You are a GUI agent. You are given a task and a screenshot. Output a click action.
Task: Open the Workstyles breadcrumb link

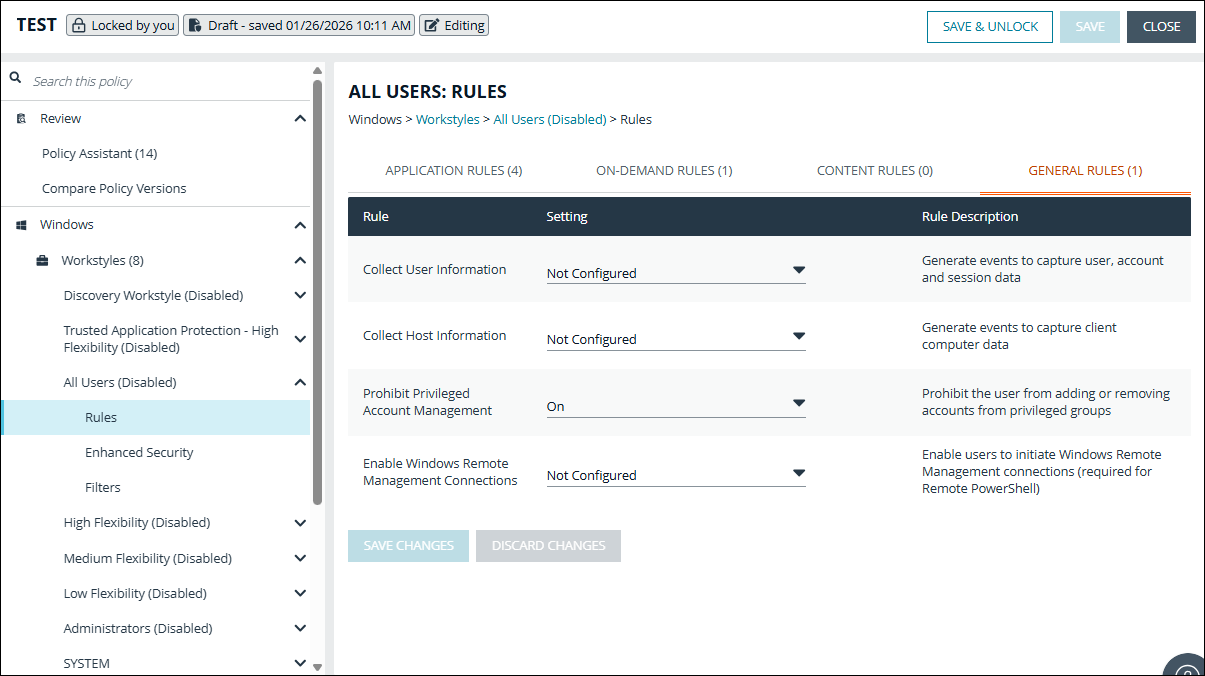coord(447,118)
